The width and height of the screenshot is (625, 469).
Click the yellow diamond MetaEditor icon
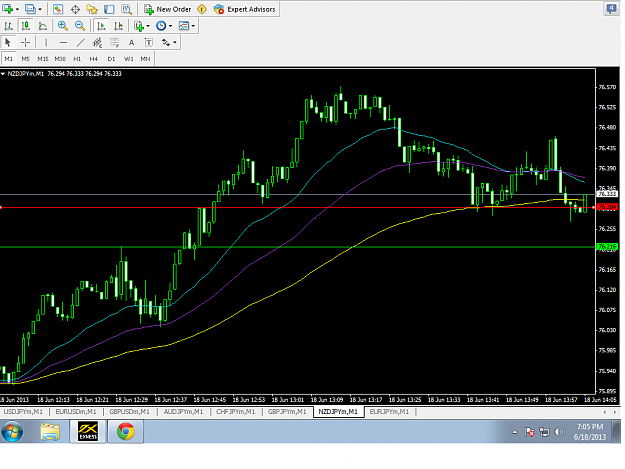click(x=202, y=9)
